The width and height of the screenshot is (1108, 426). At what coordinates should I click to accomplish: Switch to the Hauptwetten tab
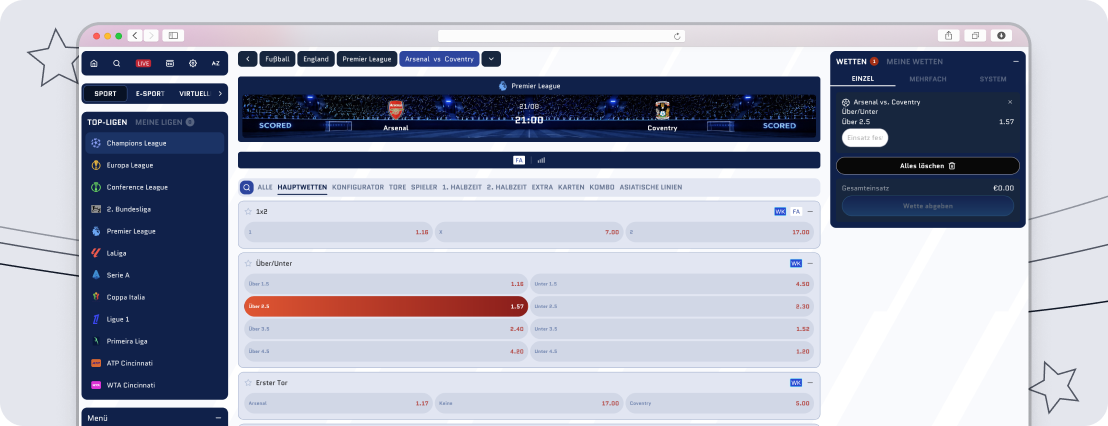tap(302, 188)
